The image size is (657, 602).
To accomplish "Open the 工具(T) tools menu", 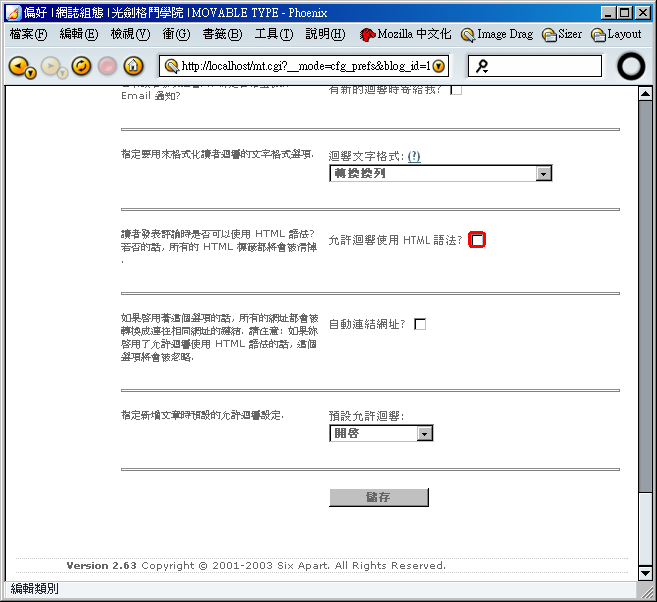I will click(274, 34).
